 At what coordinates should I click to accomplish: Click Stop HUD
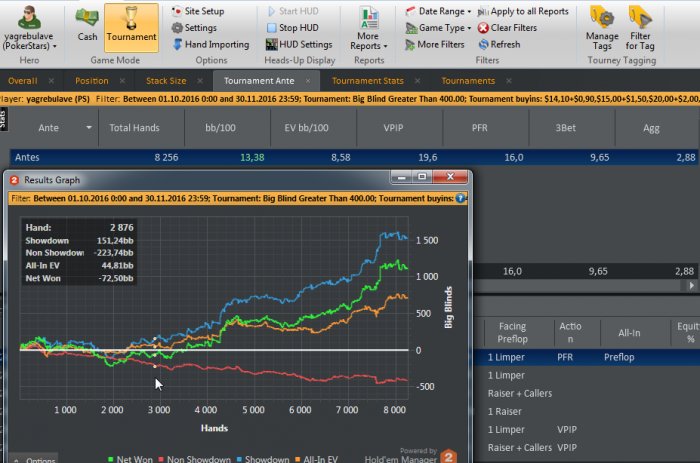tap(293, 28)
